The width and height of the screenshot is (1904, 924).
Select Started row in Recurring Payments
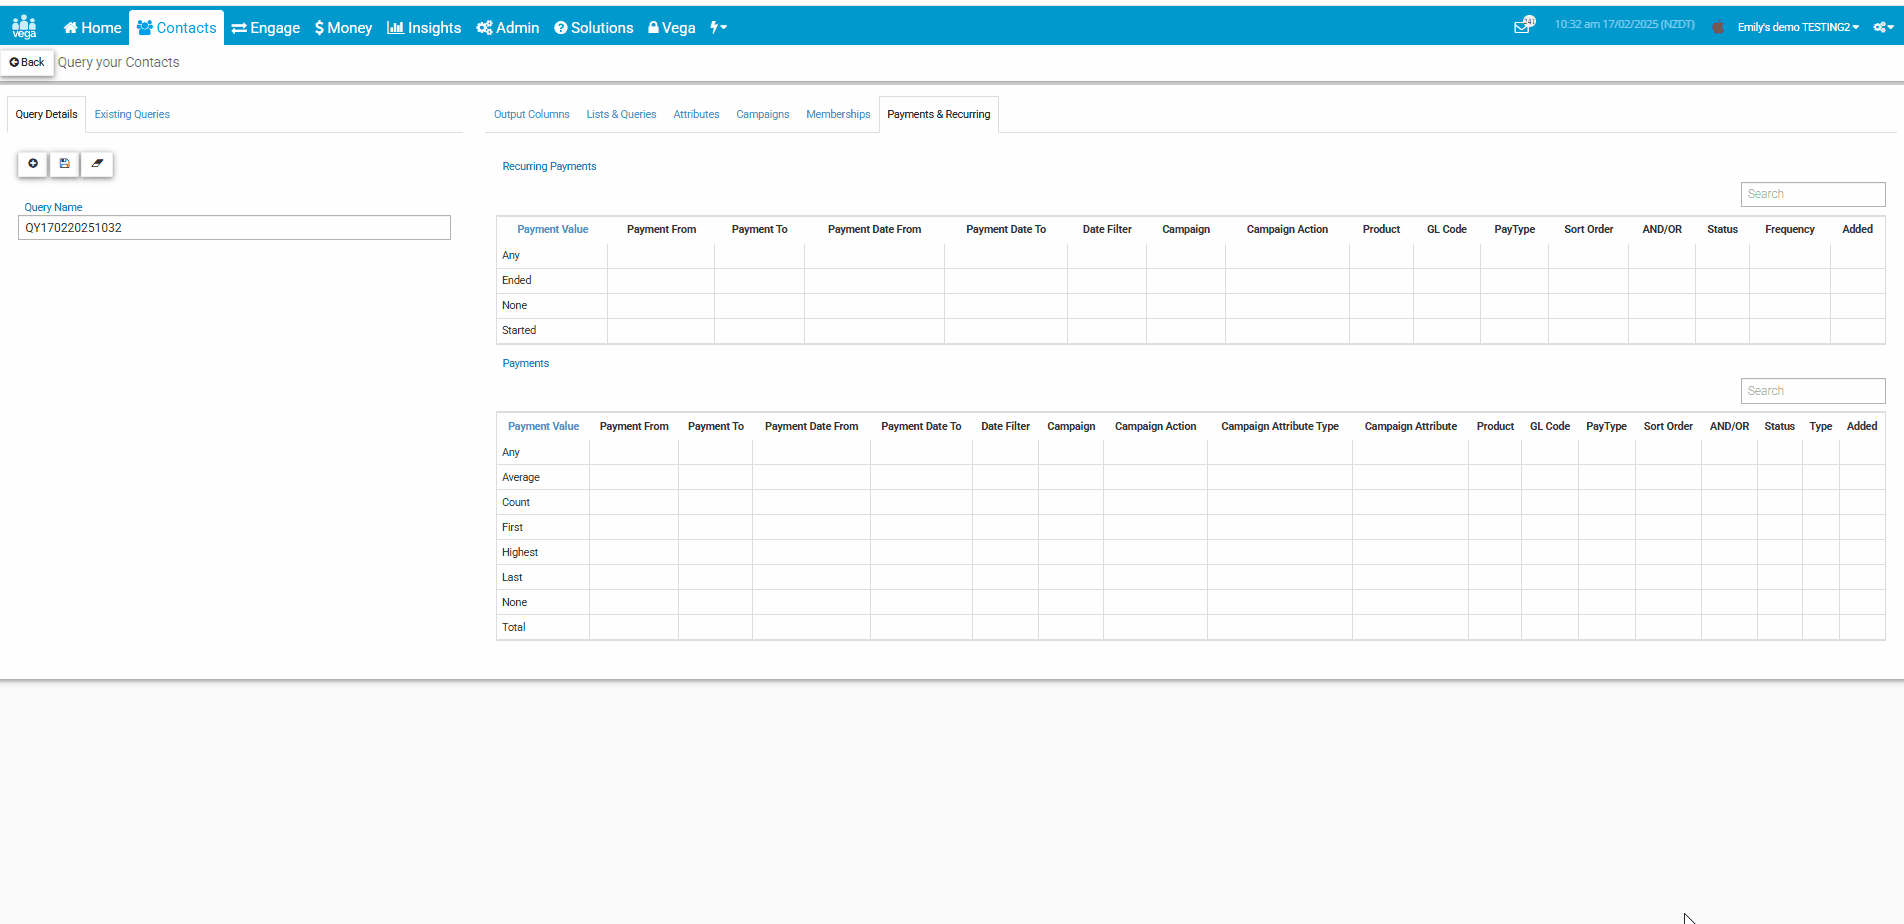point(1190,331)
